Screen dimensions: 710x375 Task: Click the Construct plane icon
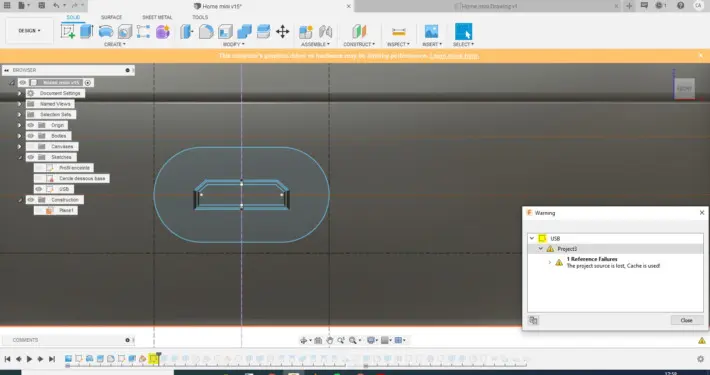tap(359, 32)
